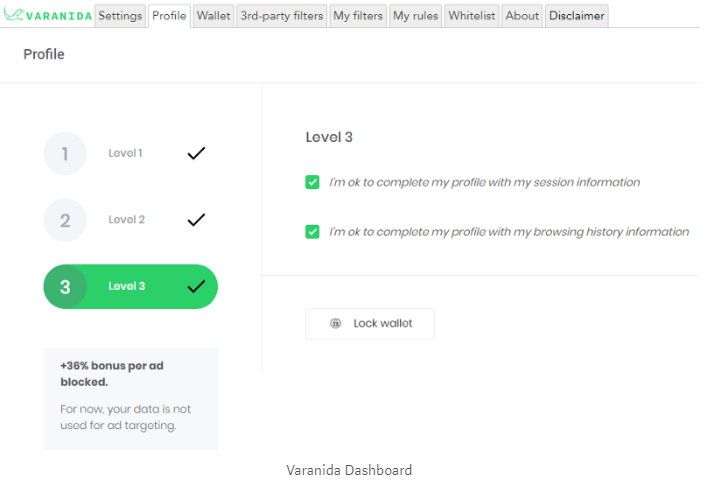Viewport: 717px width, 486px height.
Task: Go to the My filters tab
Action: [x=357, y=16]
